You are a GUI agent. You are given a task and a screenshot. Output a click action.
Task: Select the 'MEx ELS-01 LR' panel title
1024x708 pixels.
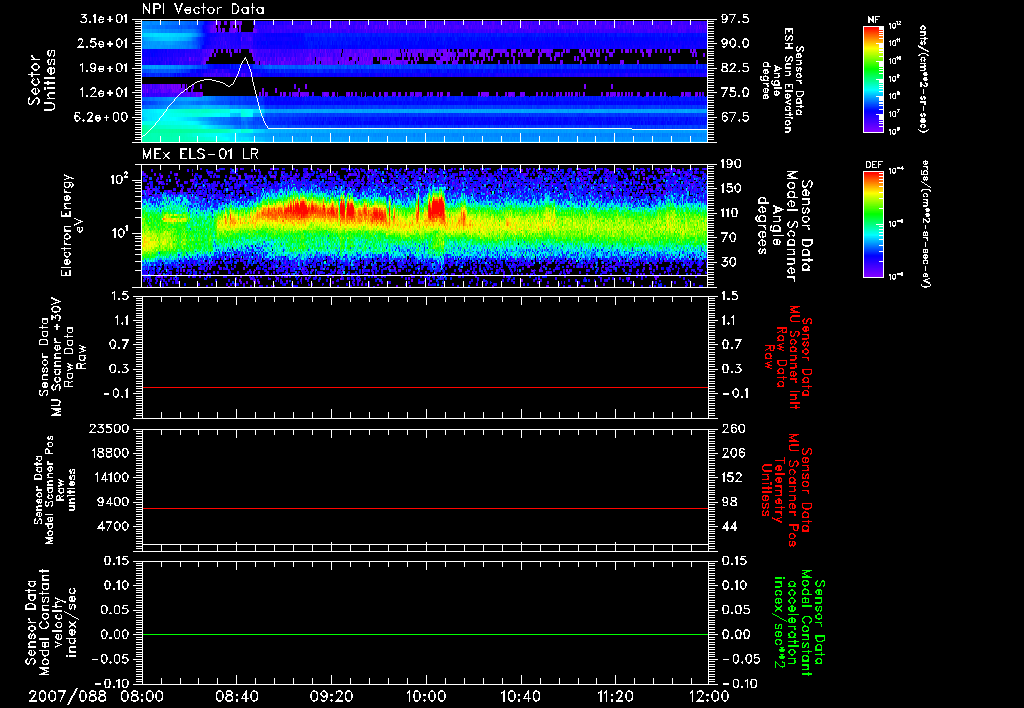point(200,154)
